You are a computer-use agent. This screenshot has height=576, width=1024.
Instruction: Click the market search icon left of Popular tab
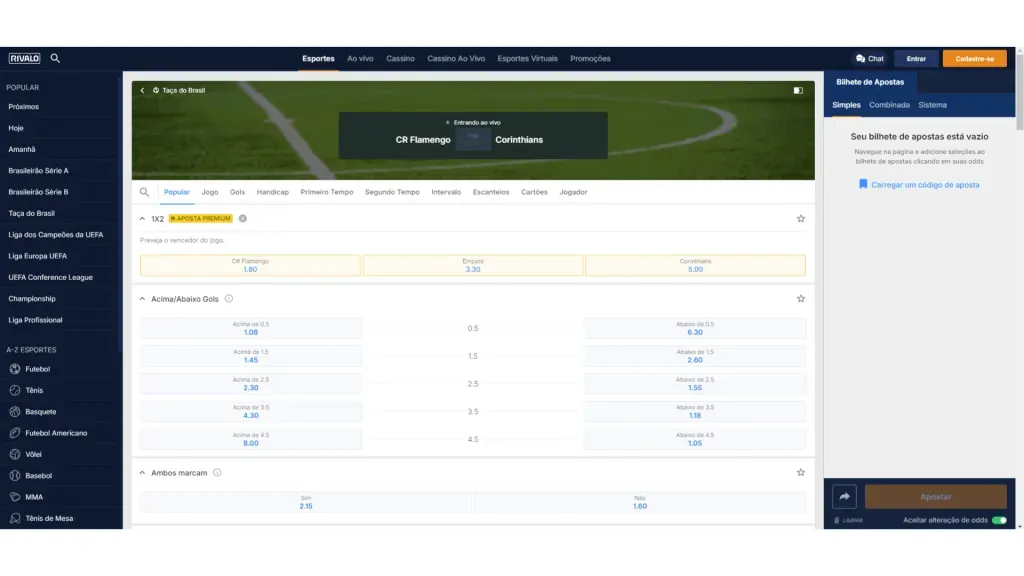point(145,192)
